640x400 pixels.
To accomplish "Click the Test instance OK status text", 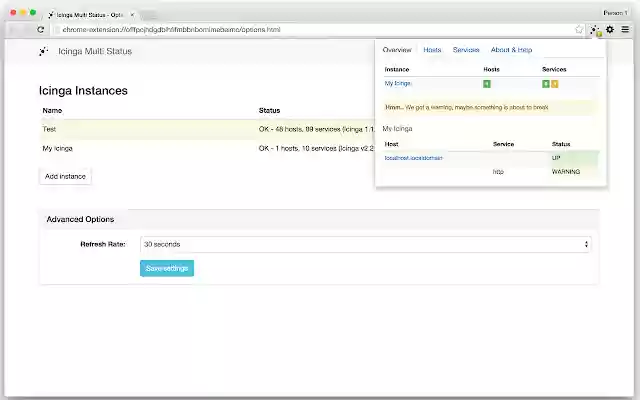I will point(317,129).
